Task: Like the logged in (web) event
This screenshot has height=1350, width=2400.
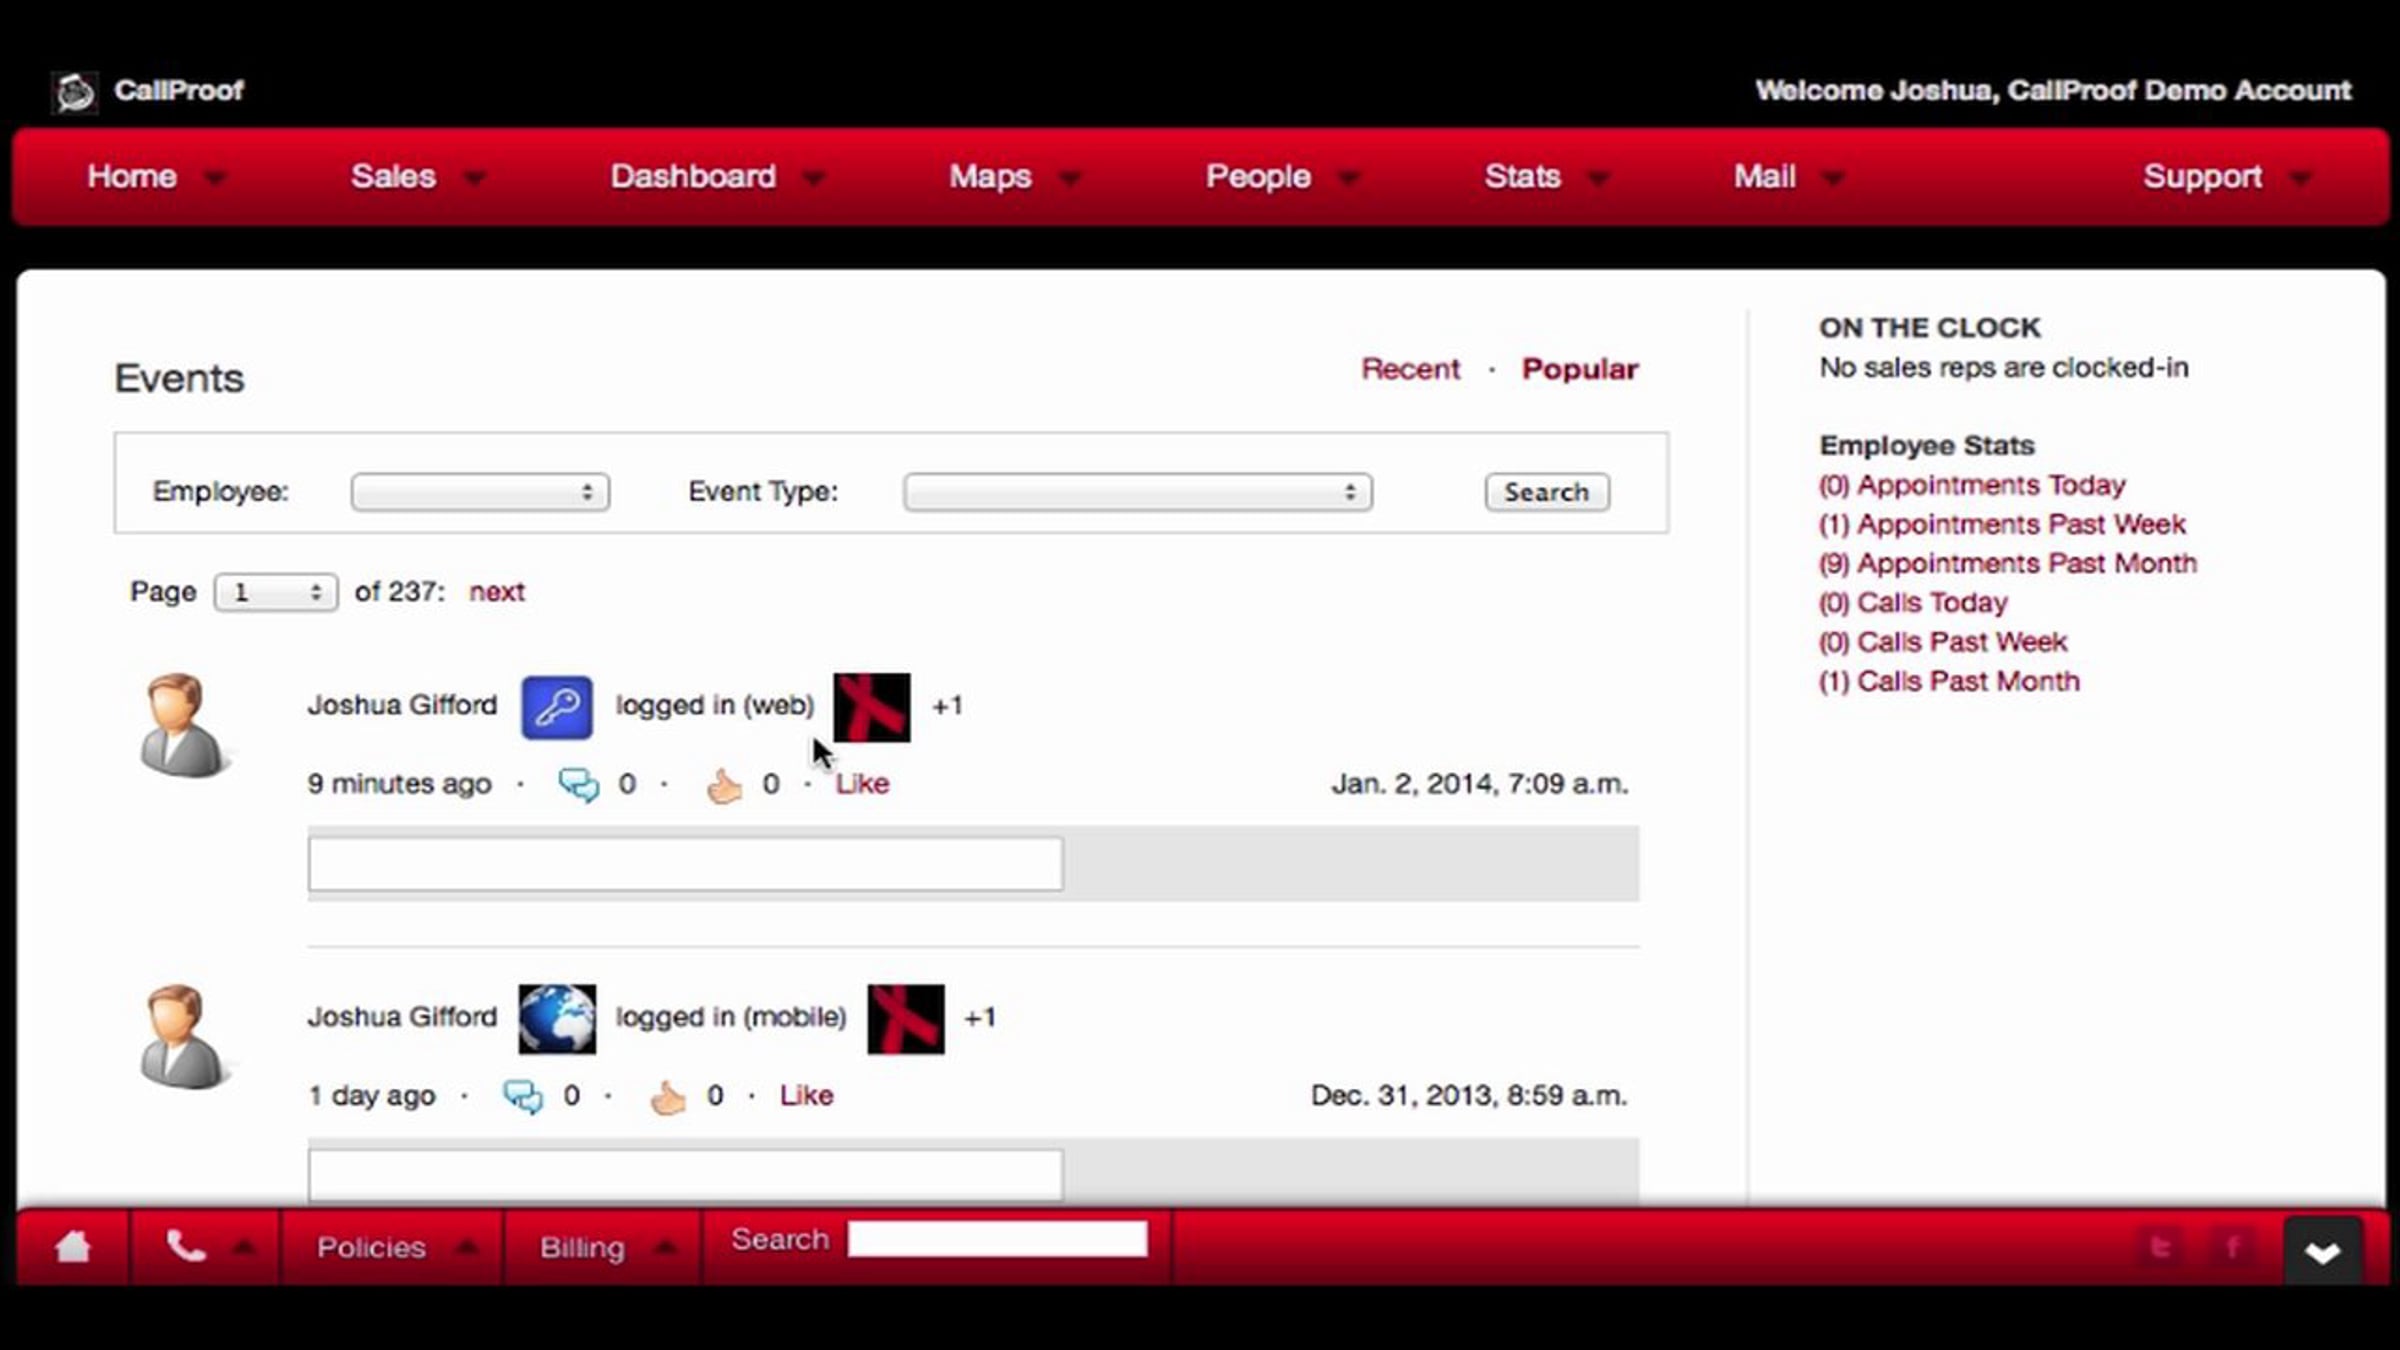Action: point(862,784)
